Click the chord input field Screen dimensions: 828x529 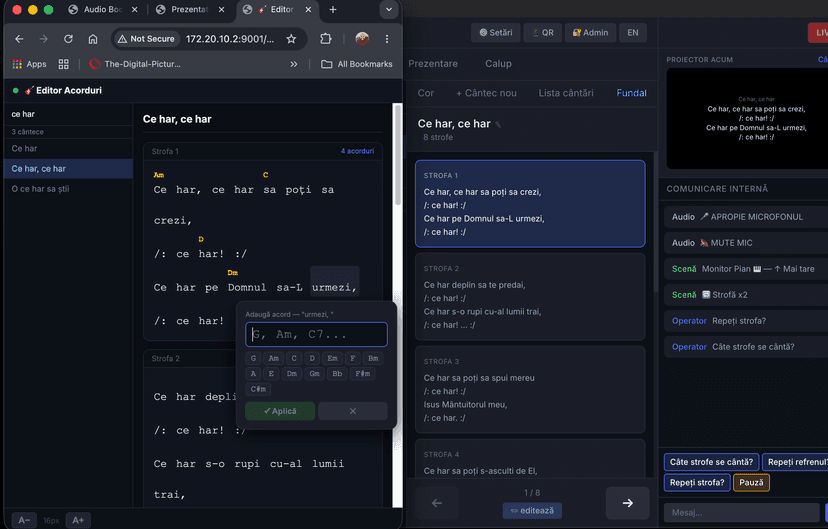pos(316,334)
